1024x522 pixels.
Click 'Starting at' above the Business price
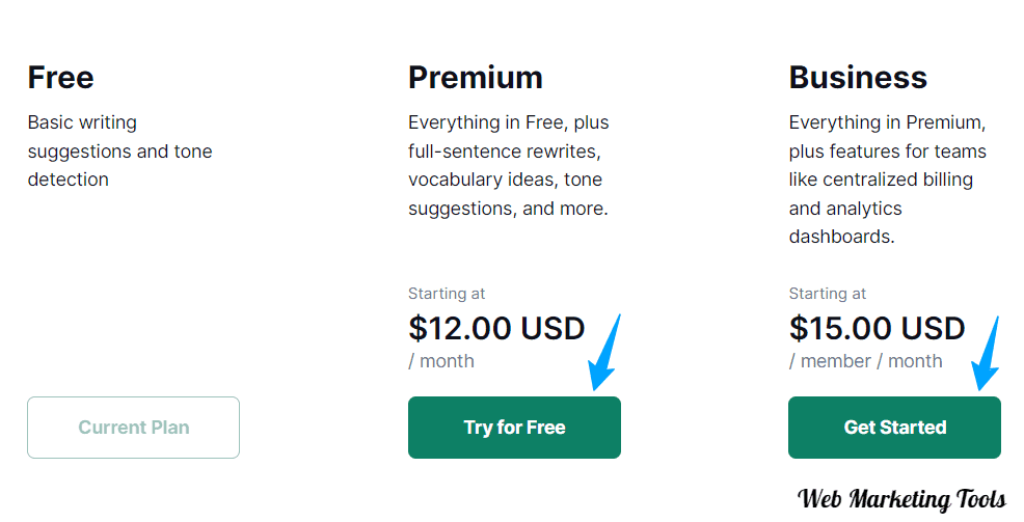coord(827,293)
